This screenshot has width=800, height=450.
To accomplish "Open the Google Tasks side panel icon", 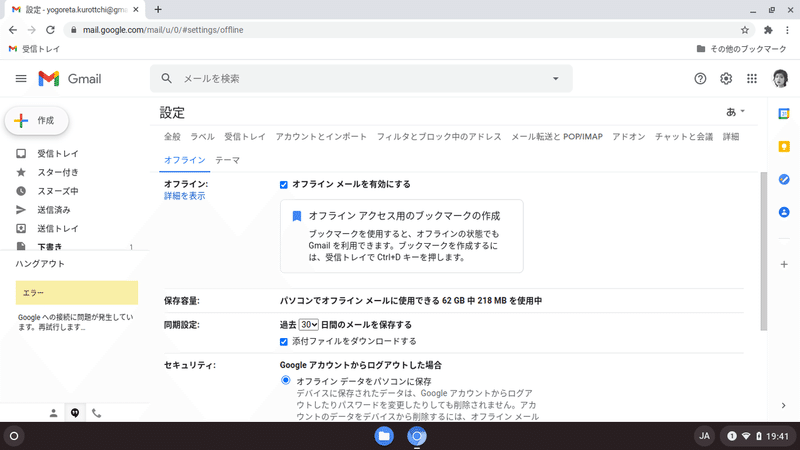I will click(x=784, y=180).
